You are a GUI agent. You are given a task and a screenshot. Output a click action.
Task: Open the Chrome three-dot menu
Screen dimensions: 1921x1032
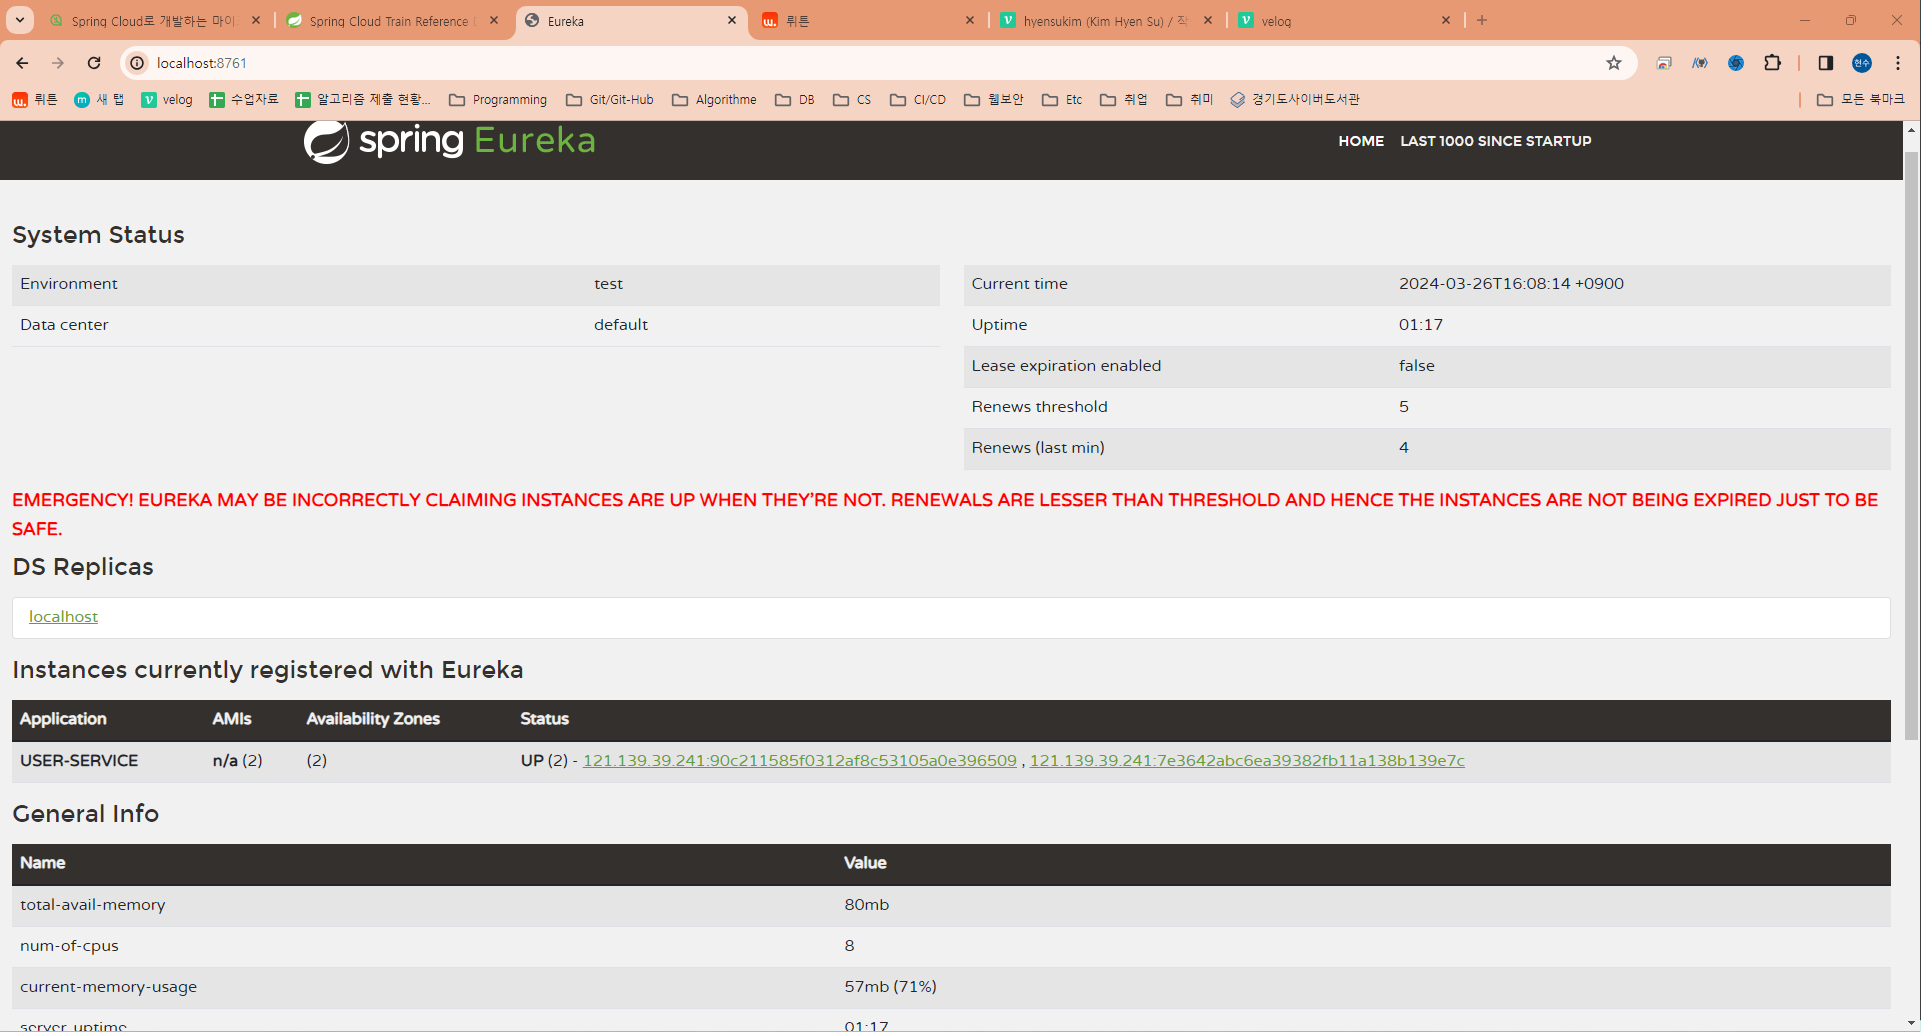[1898, 63]
